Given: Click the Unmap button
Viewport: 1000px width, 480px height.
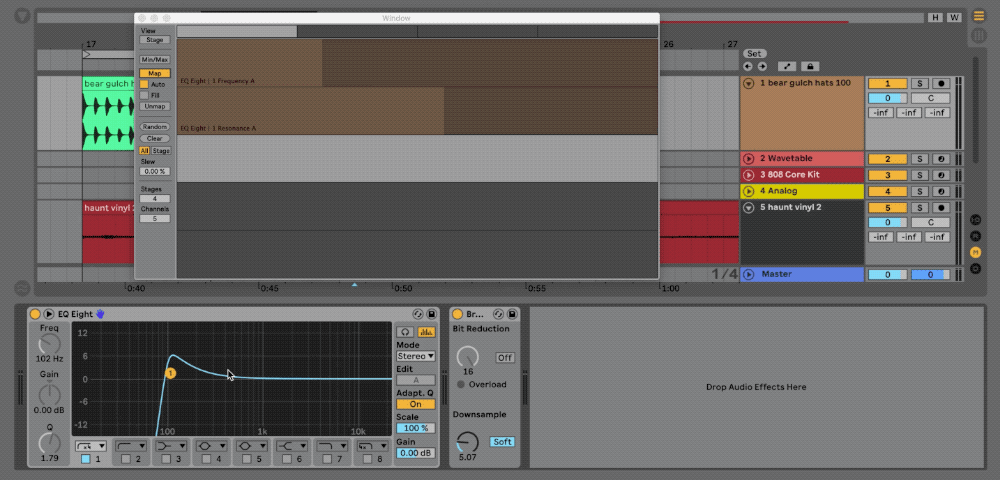Looking at the screenshot, I should tap(154, 106).
